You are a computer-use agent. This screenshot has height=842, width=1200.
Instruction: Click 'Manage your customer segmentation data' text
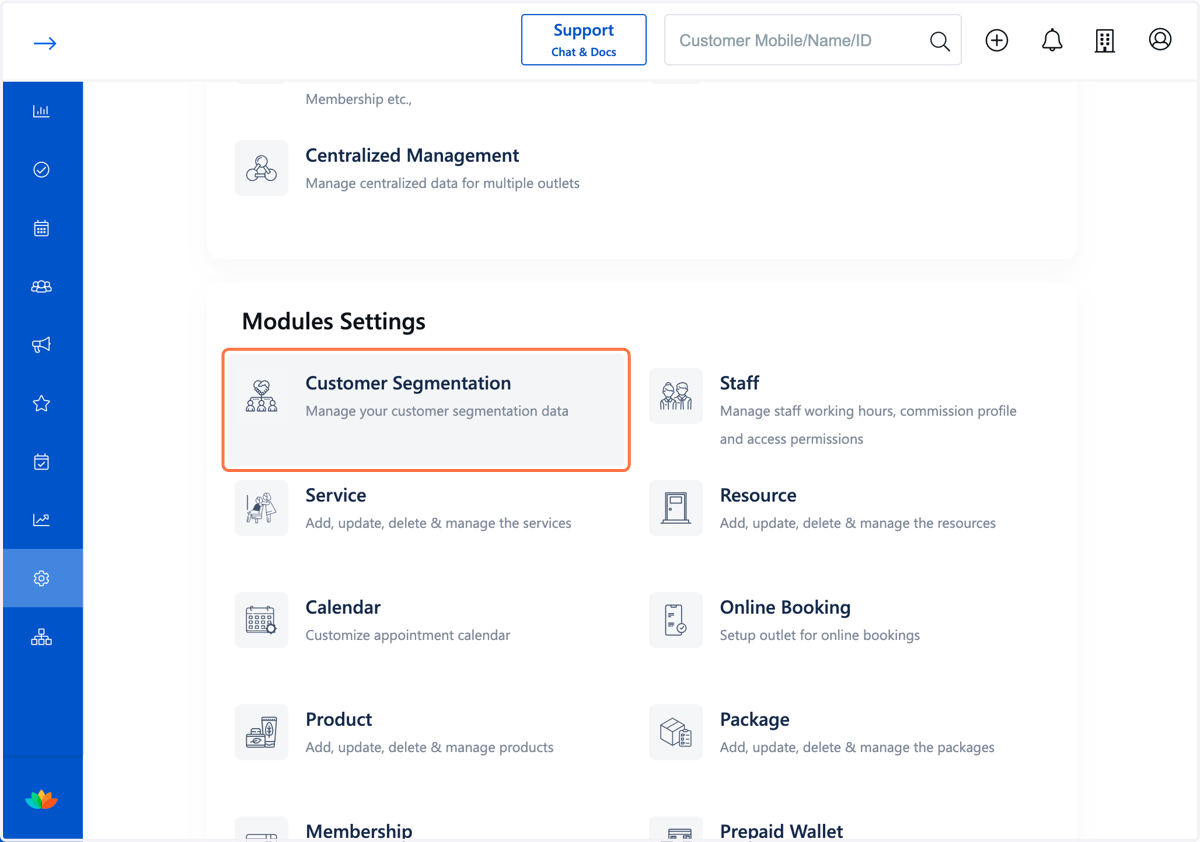click(437, 411)
